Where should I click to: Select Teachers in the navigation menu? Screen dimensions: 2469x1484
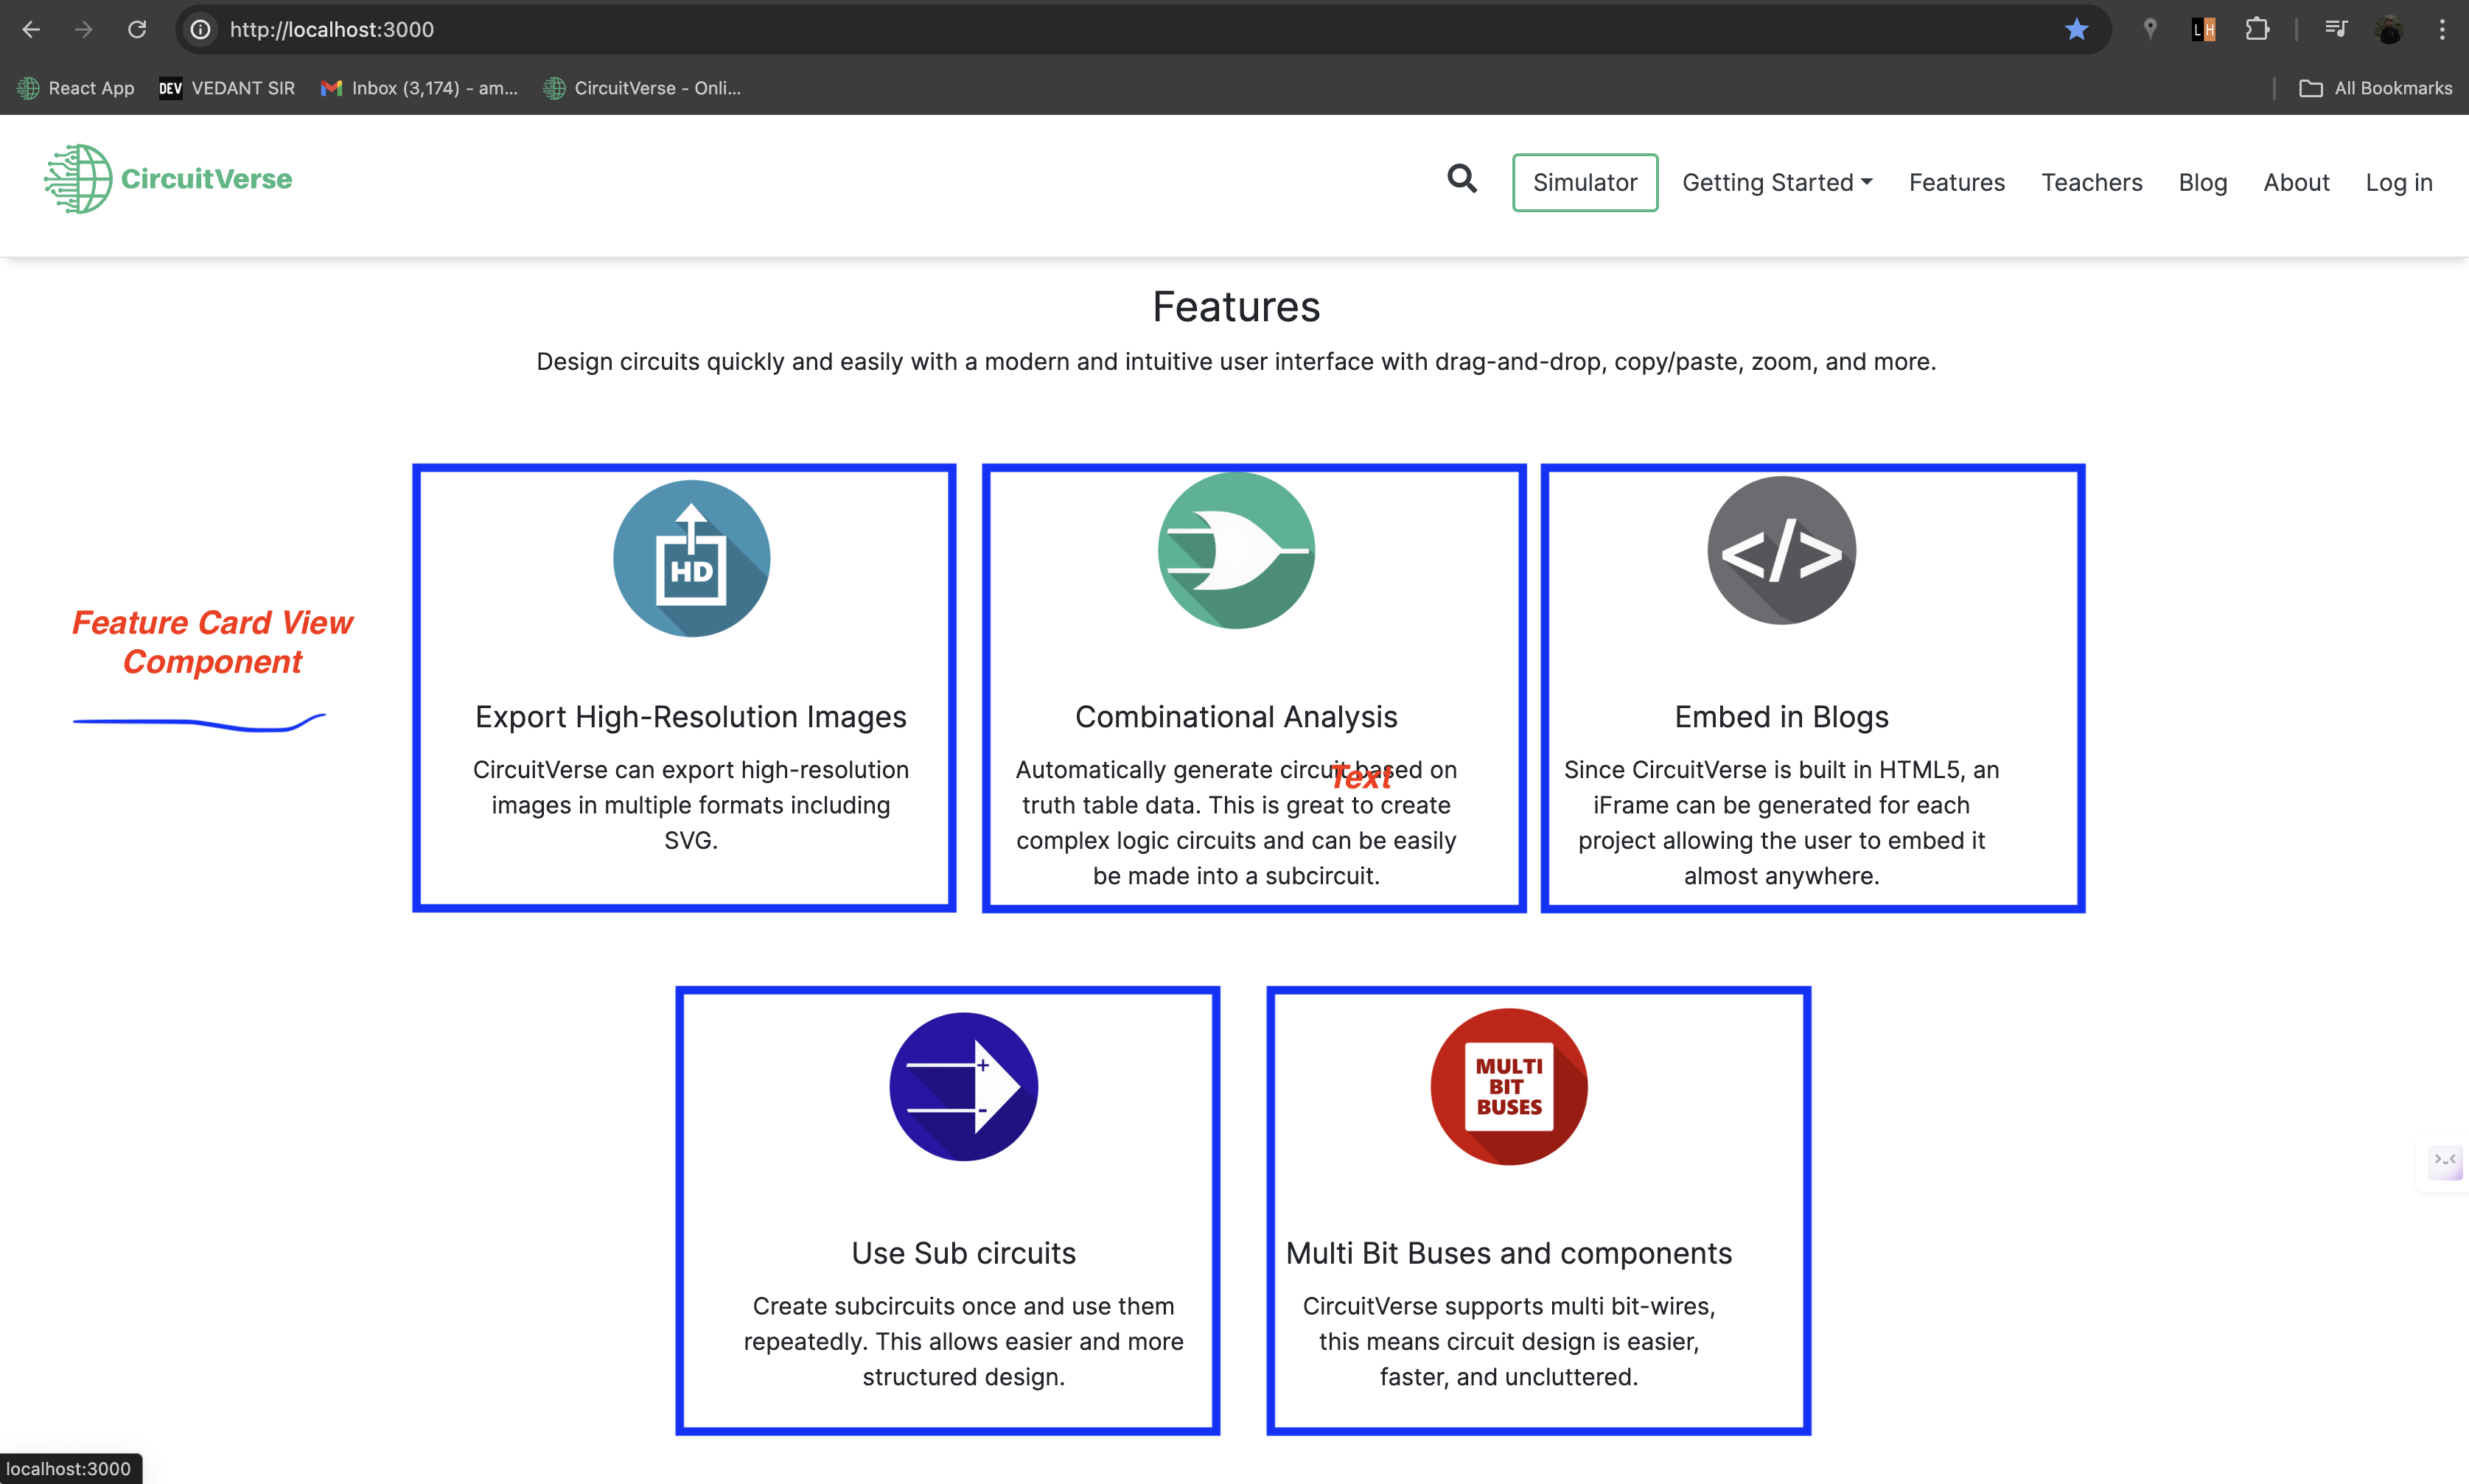click(2091, 182)
